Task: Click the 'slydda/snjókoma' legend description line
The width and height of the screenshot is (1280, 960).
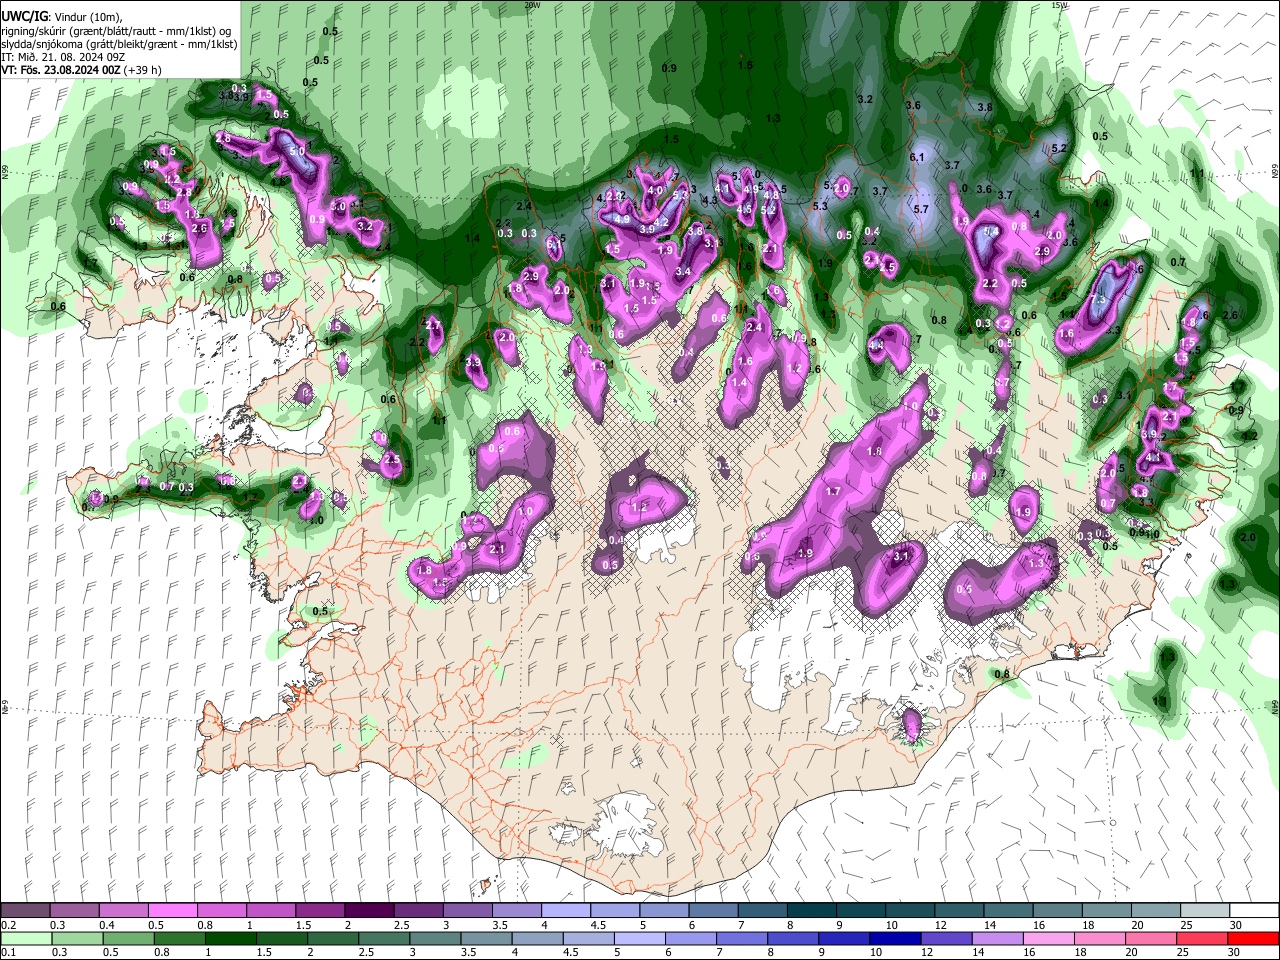Action: coord(119,44)
